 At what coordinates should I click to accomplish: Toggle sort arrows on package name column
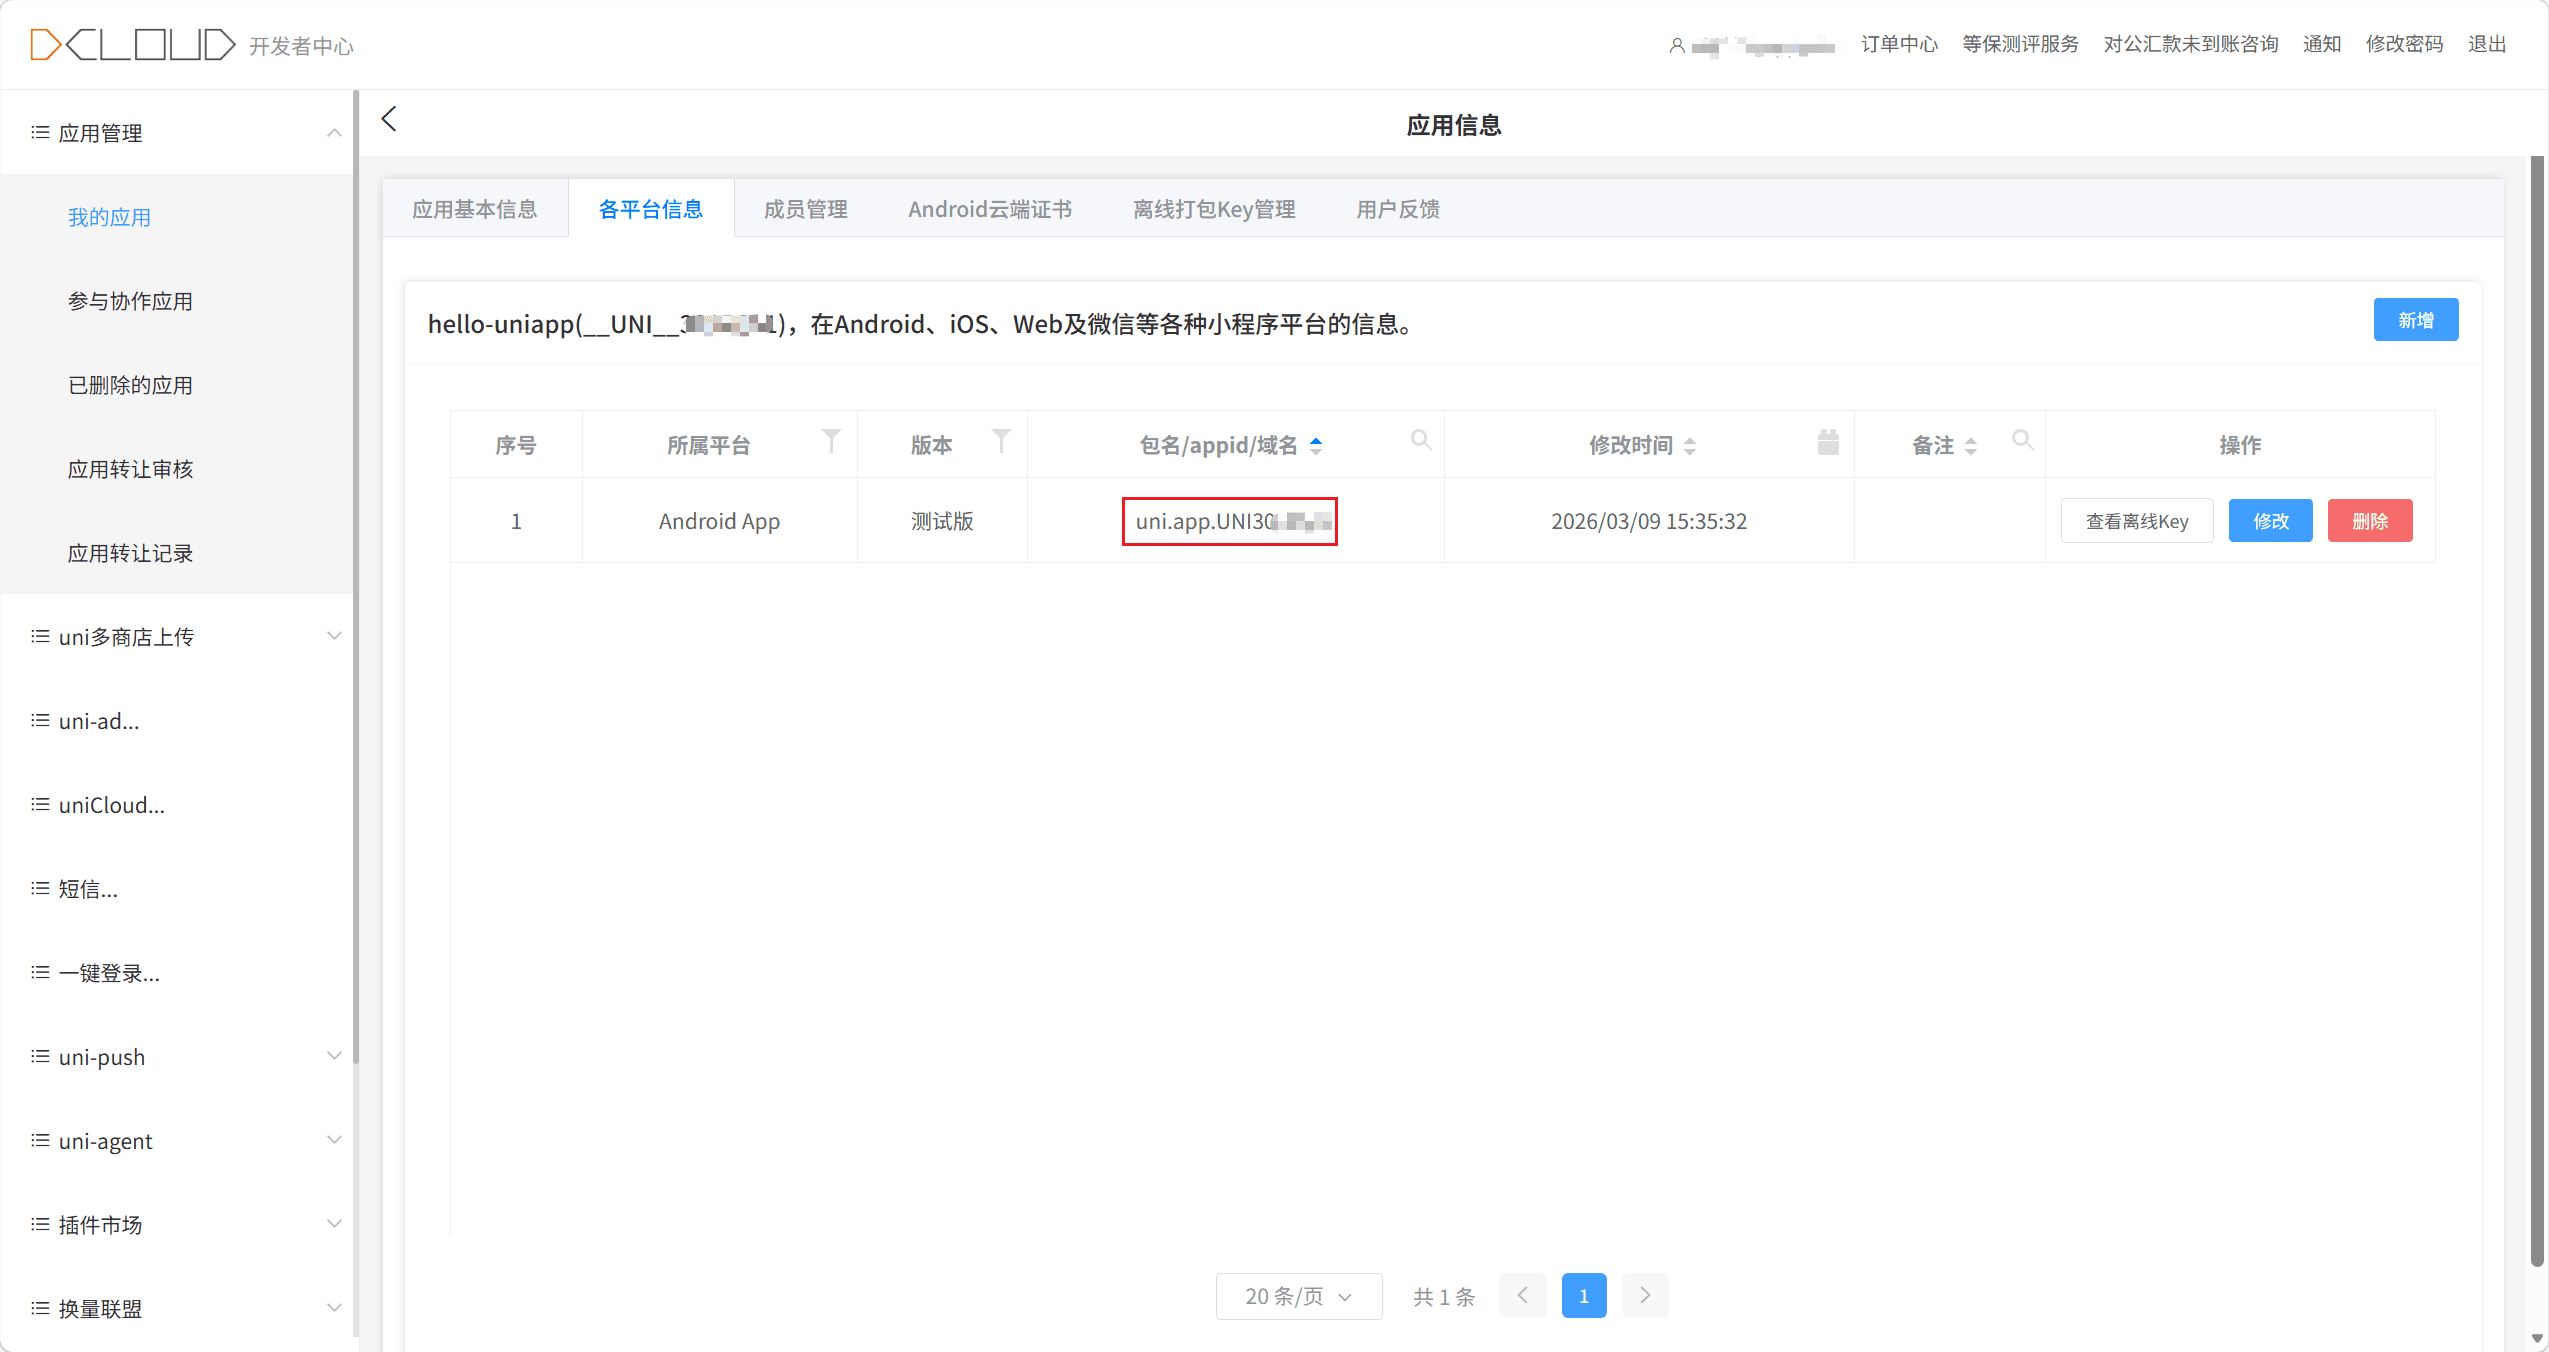click(x=1316, y=446)
